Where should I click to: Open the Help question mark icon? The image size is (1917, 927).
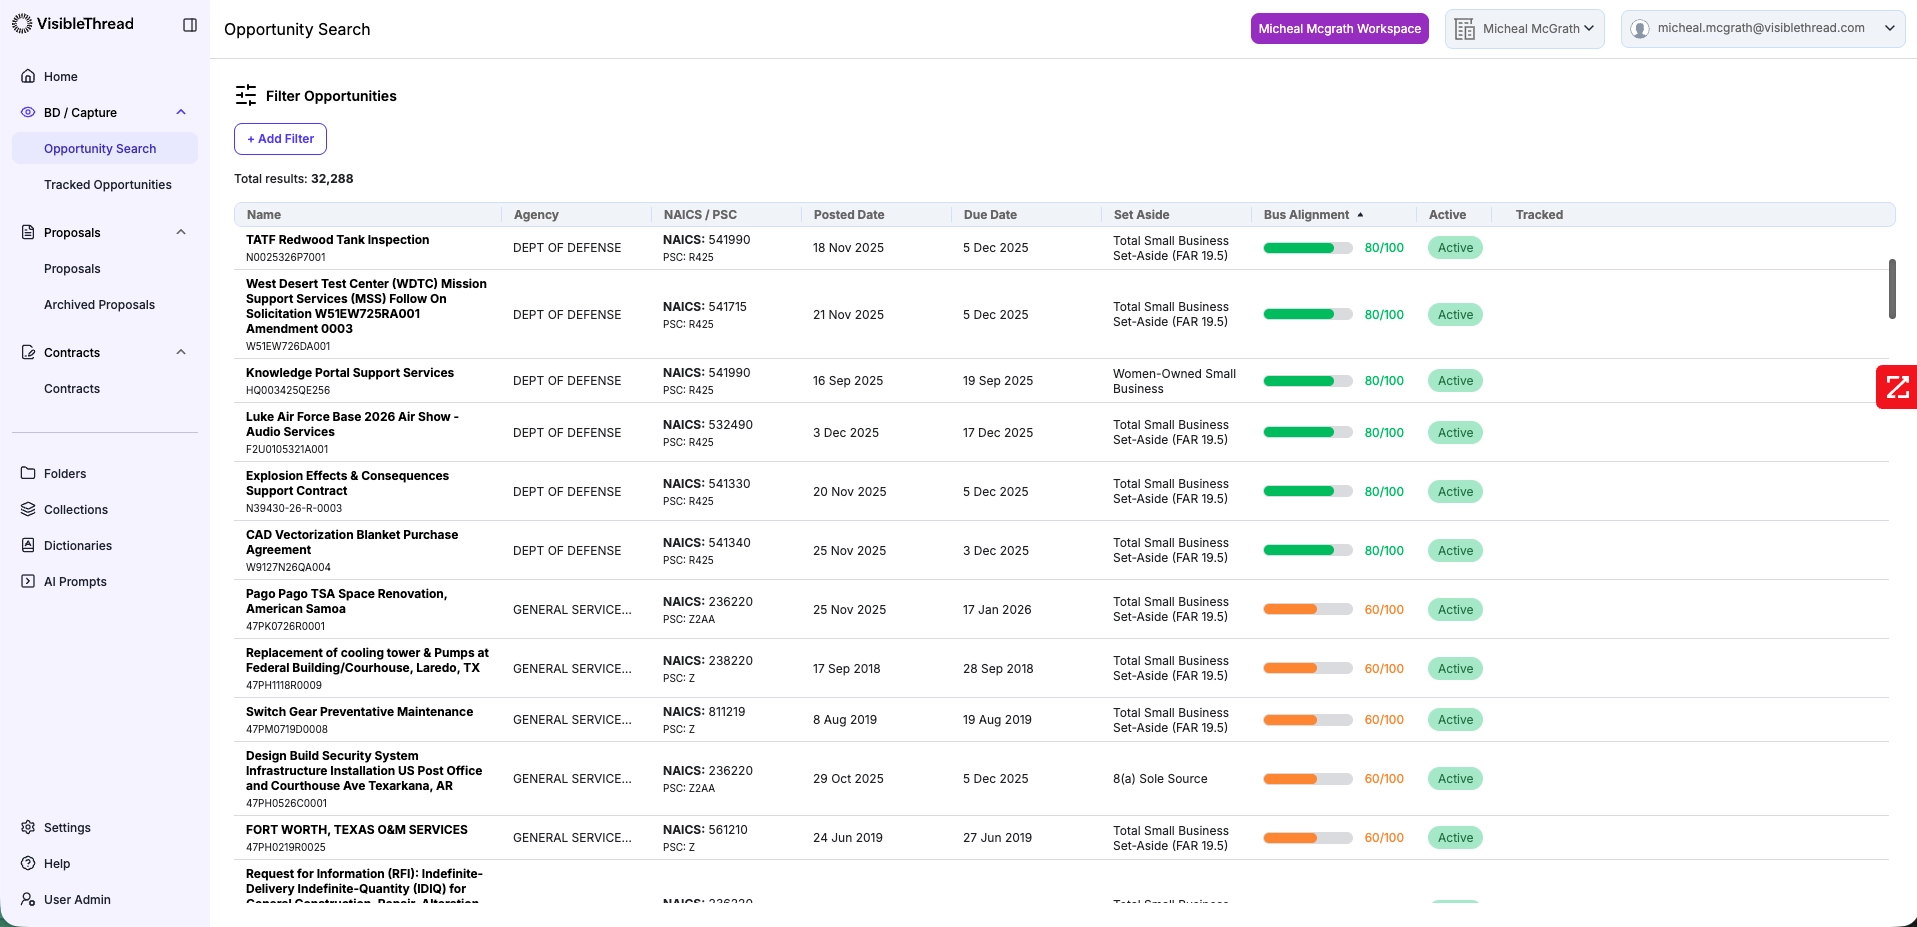[x=28, y=863]
